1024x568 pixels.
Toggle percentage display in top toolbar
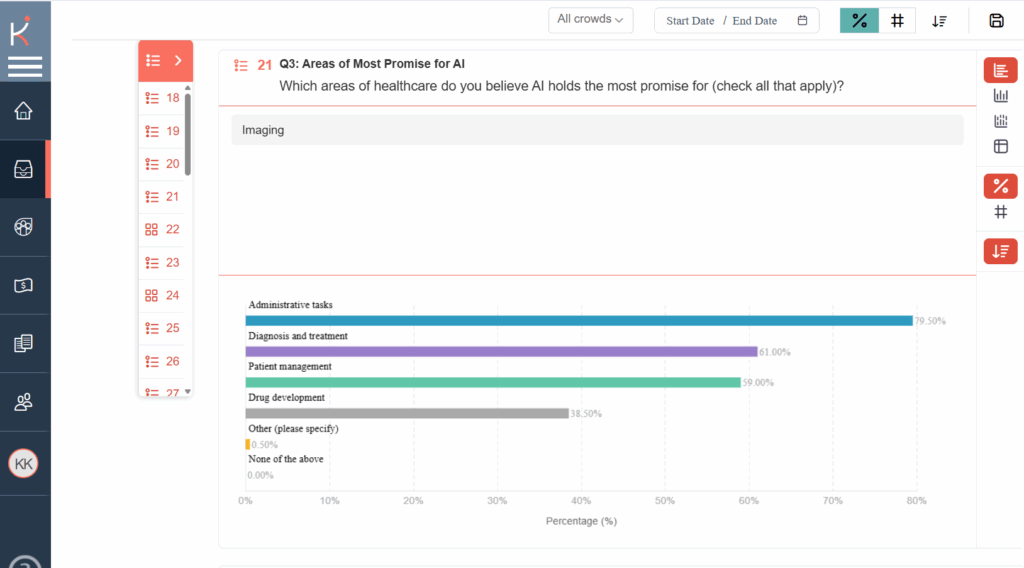point(859,21)
